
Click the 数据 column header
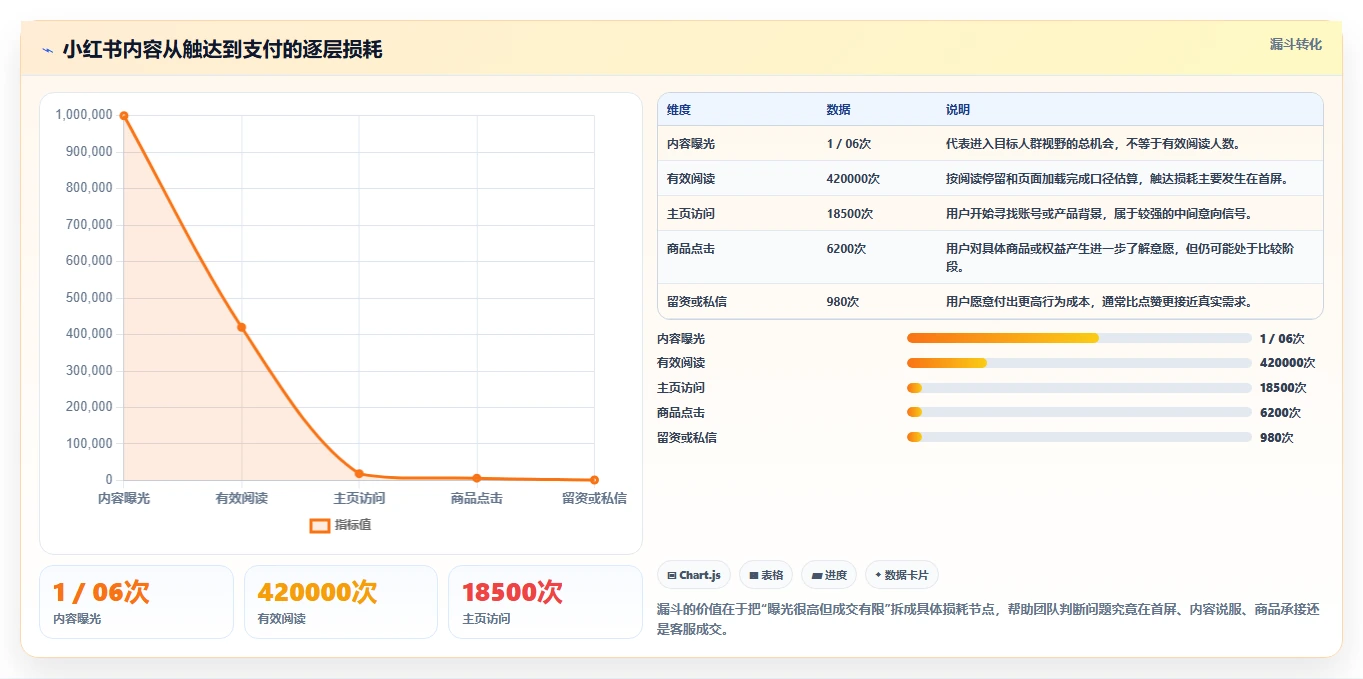(x=839, y=110)
